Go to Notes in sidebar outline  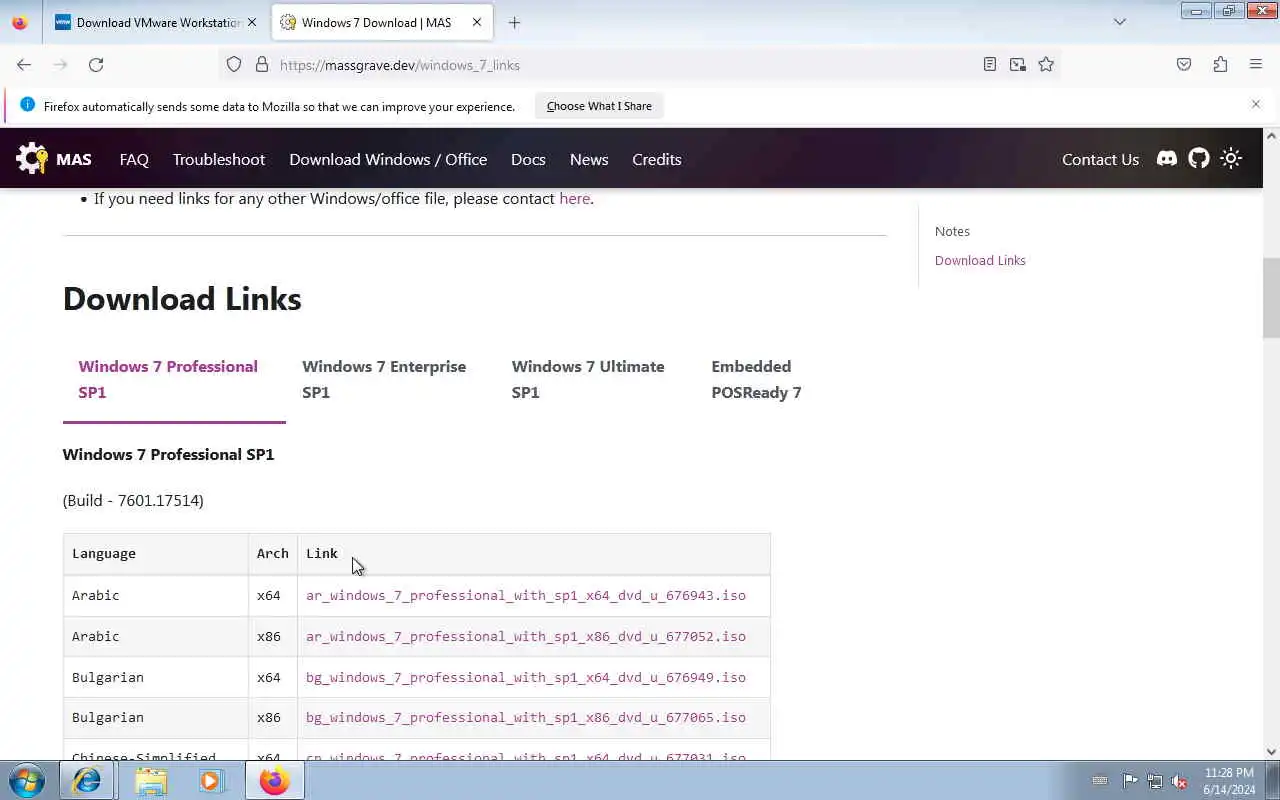point(952,231)
